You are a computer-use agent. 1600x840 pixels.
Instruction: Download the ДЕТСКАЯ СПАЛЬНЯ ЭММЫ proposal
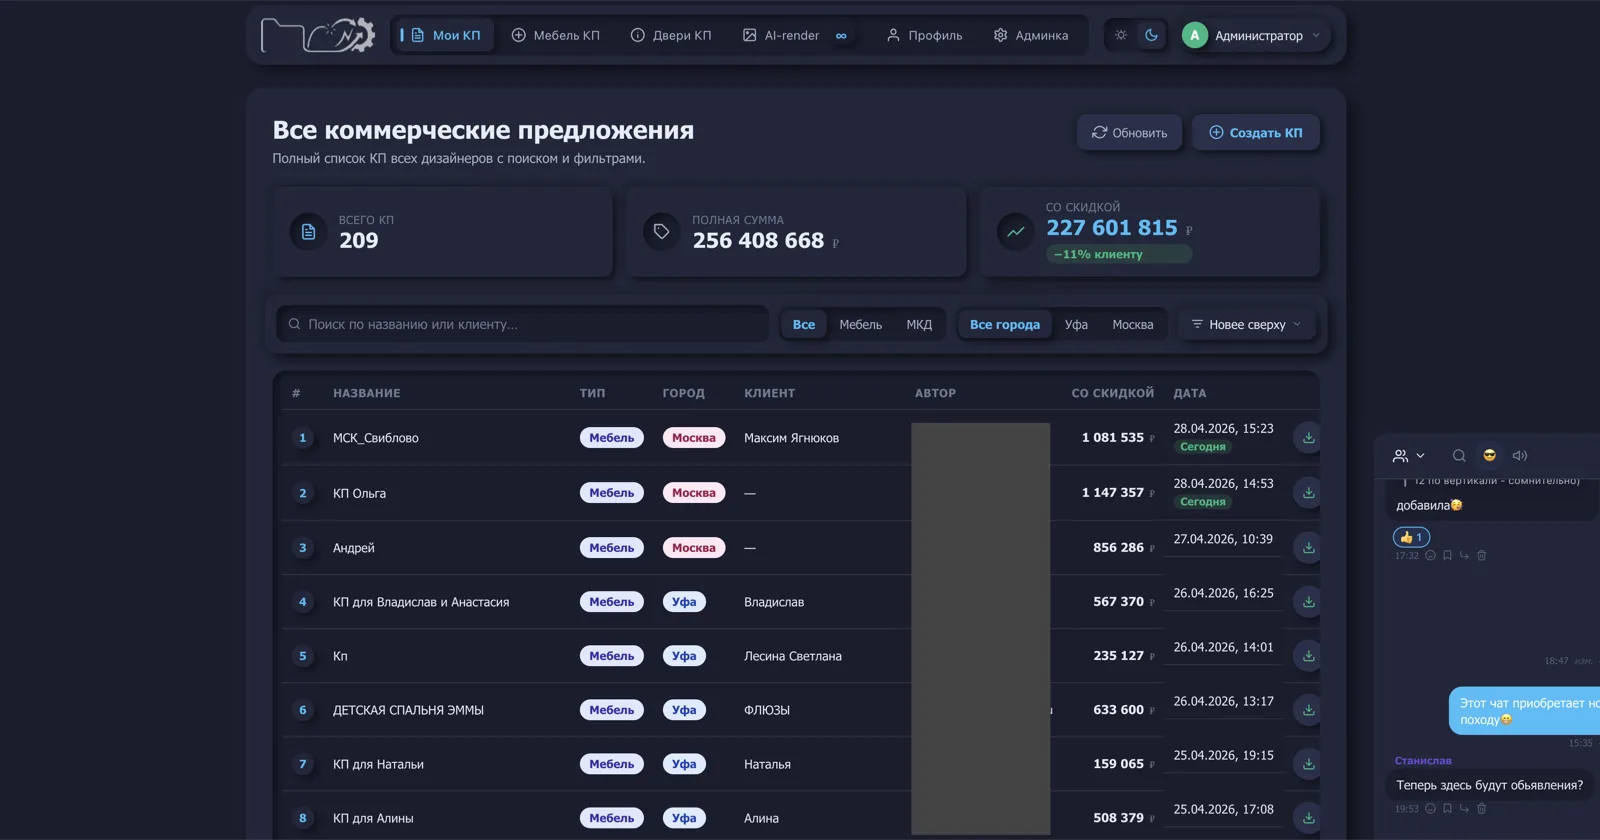(1308, 709)
